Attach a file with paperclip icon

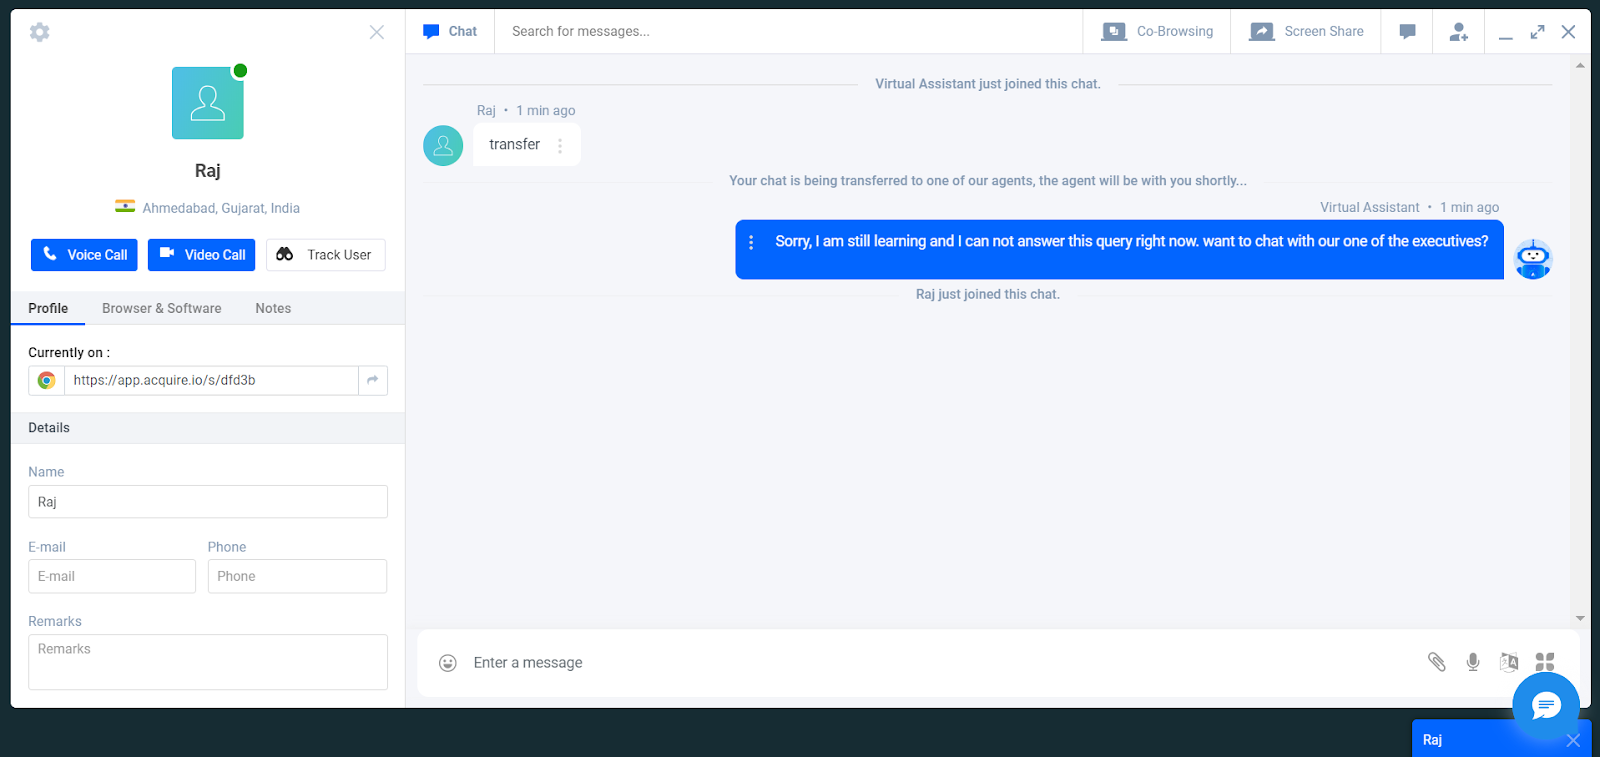(1437, 662)
